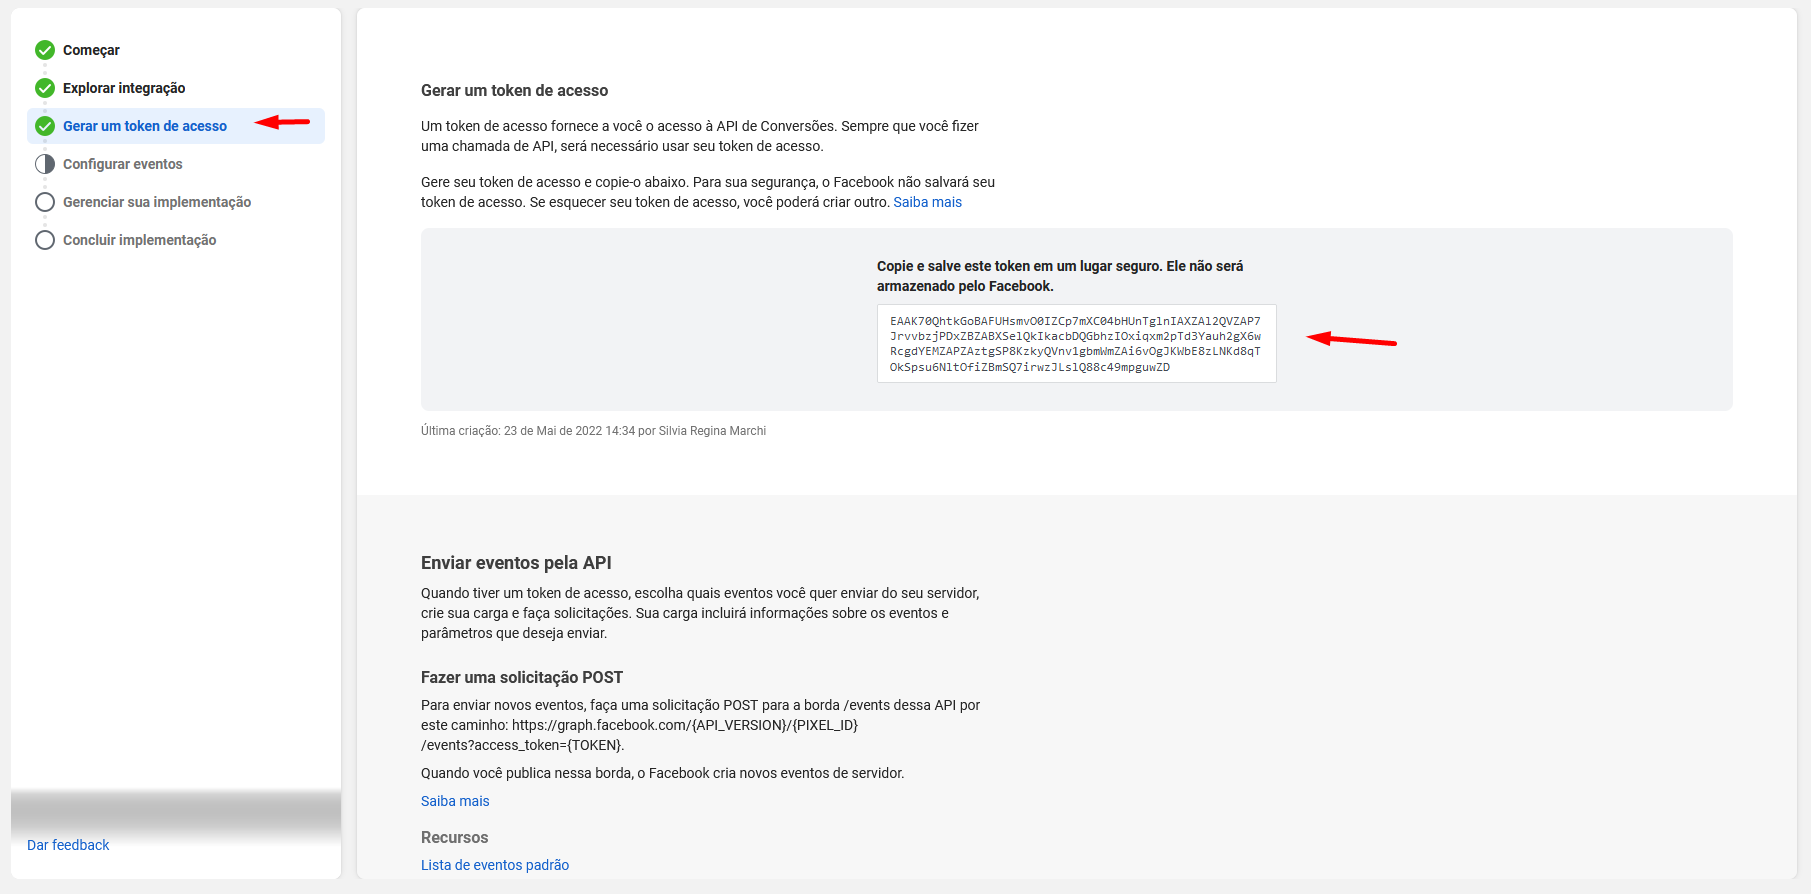Click Dar feedback link
Screen dimensions: 1811x894
[68, 845]
